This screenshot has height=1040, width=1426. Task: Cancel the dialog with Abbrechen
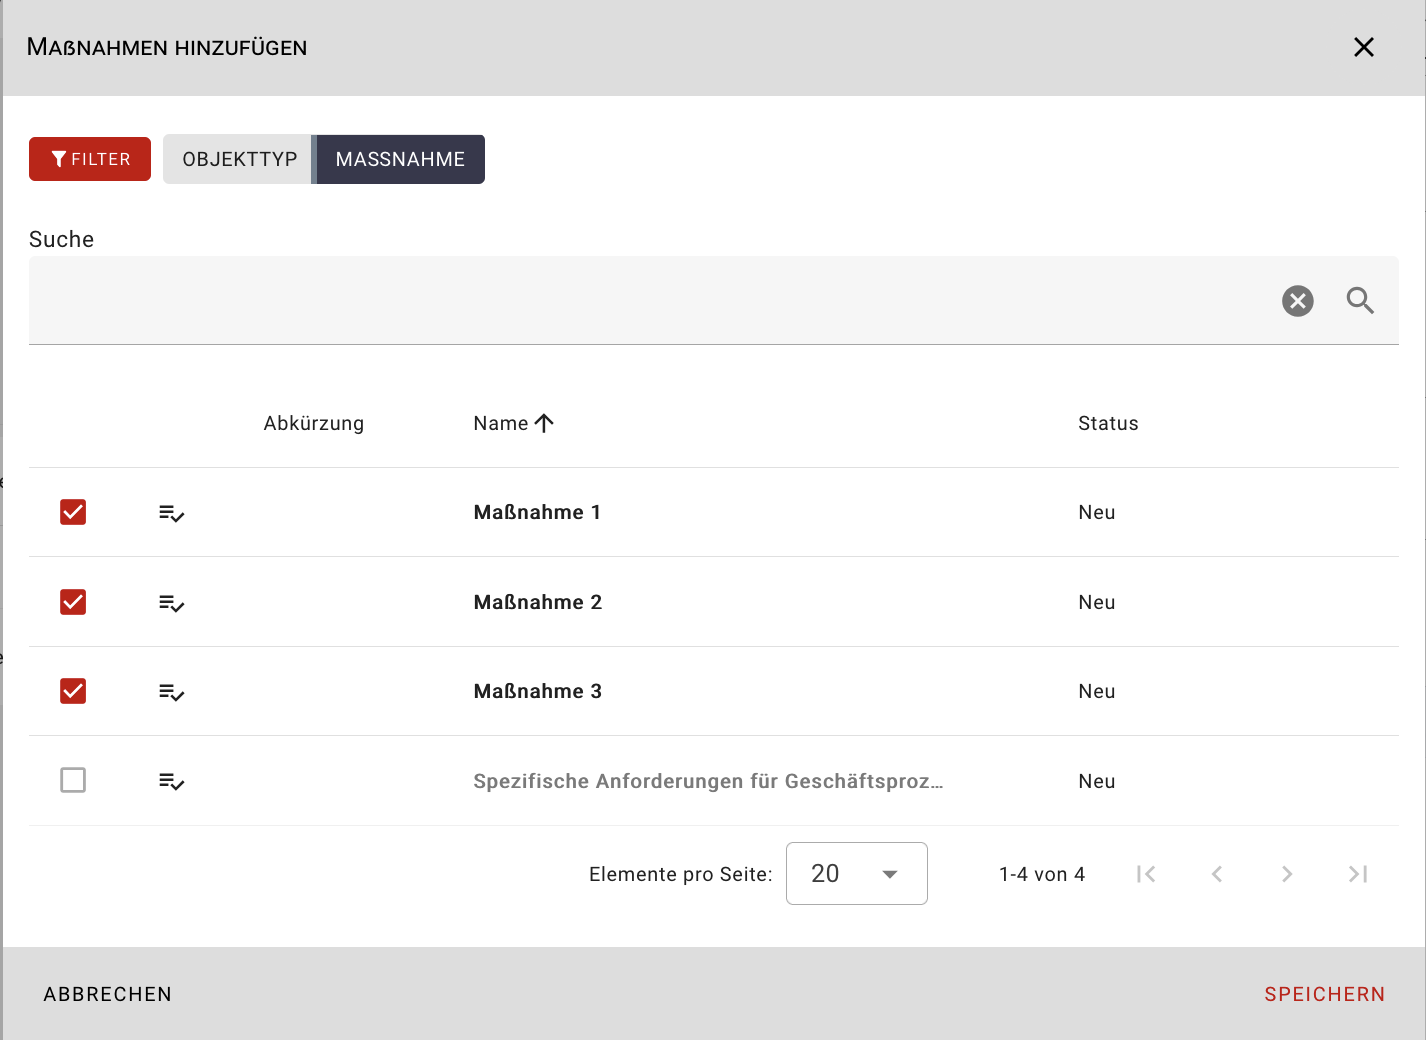click(x=108, y=994)
